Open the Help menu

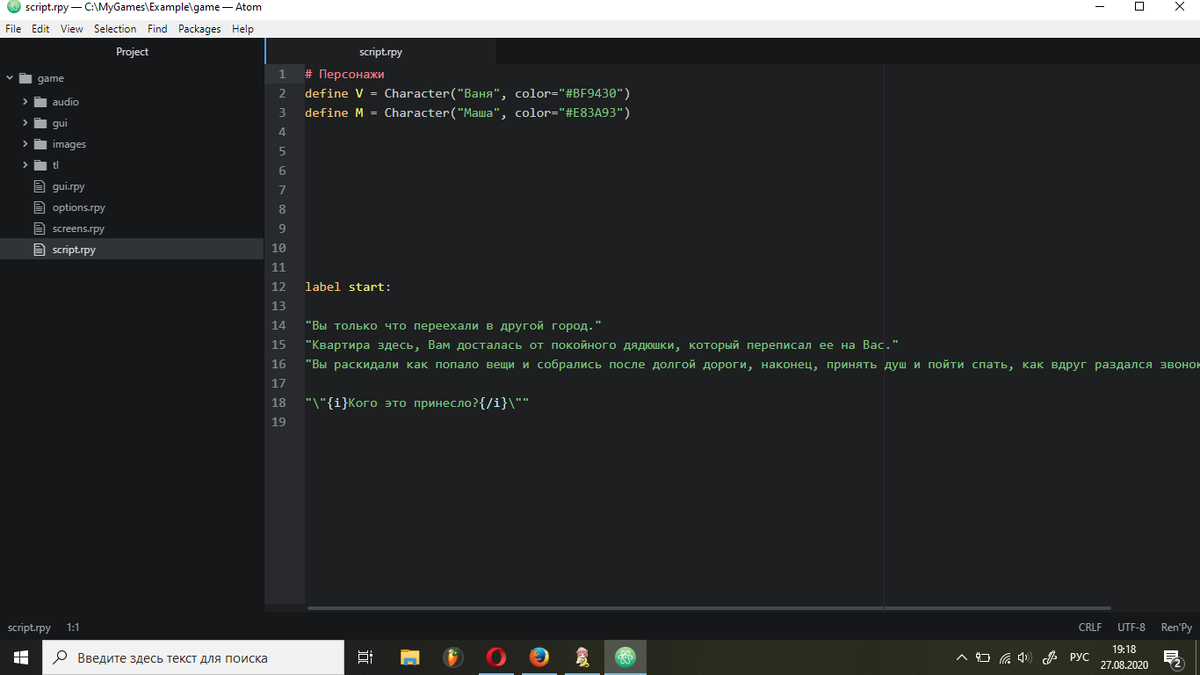243,29
